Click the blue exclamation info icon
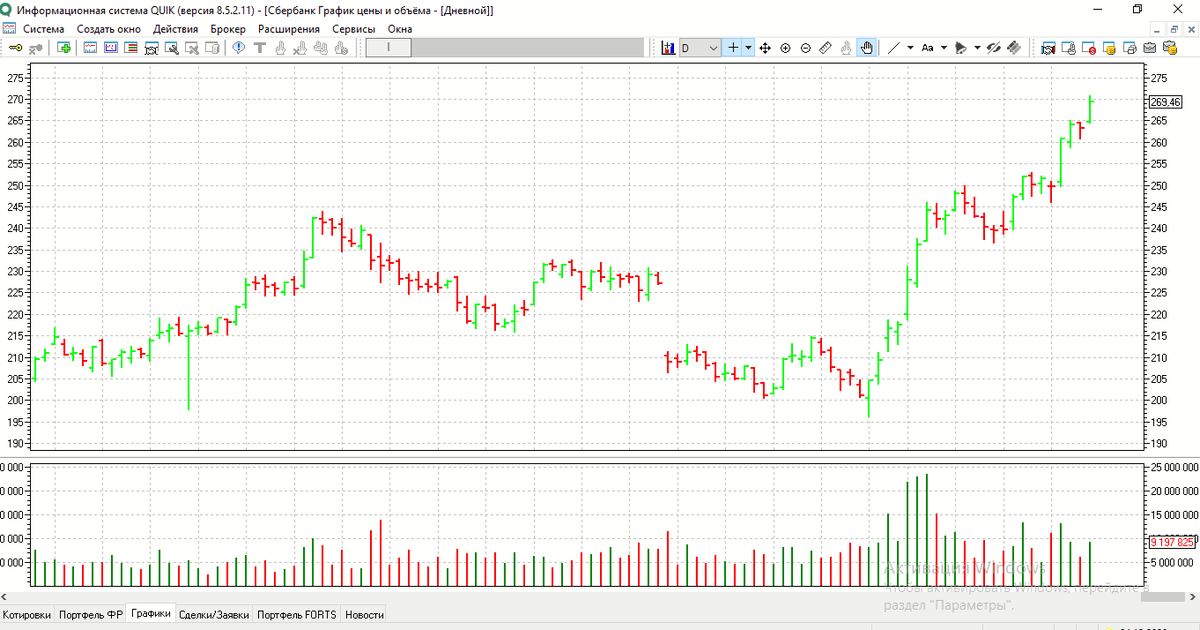The image size is (1200, 630). [x=238, y=47]
